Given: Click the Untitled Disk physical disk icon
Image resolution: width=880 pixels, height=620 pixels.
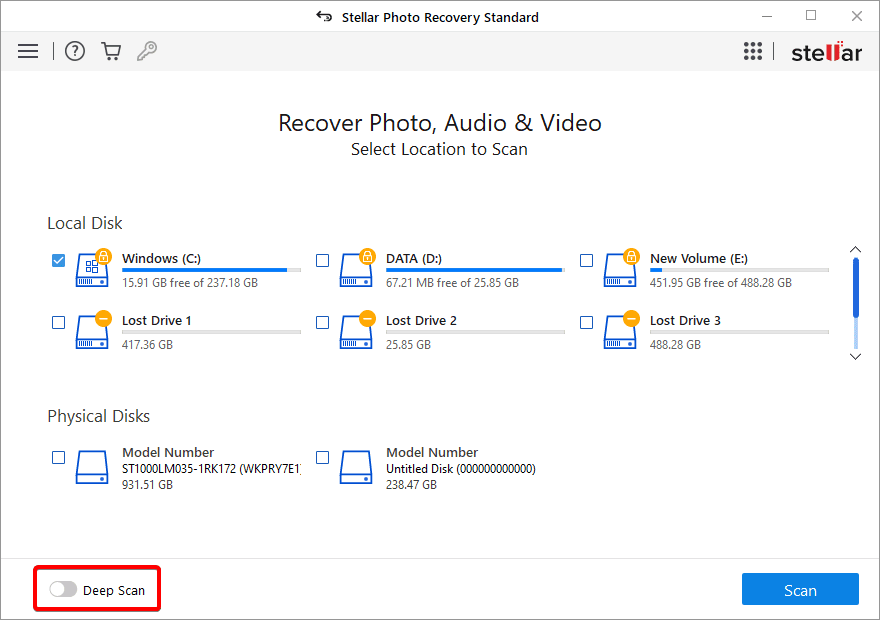Looking at the screenshot, I should coord(356,467).
